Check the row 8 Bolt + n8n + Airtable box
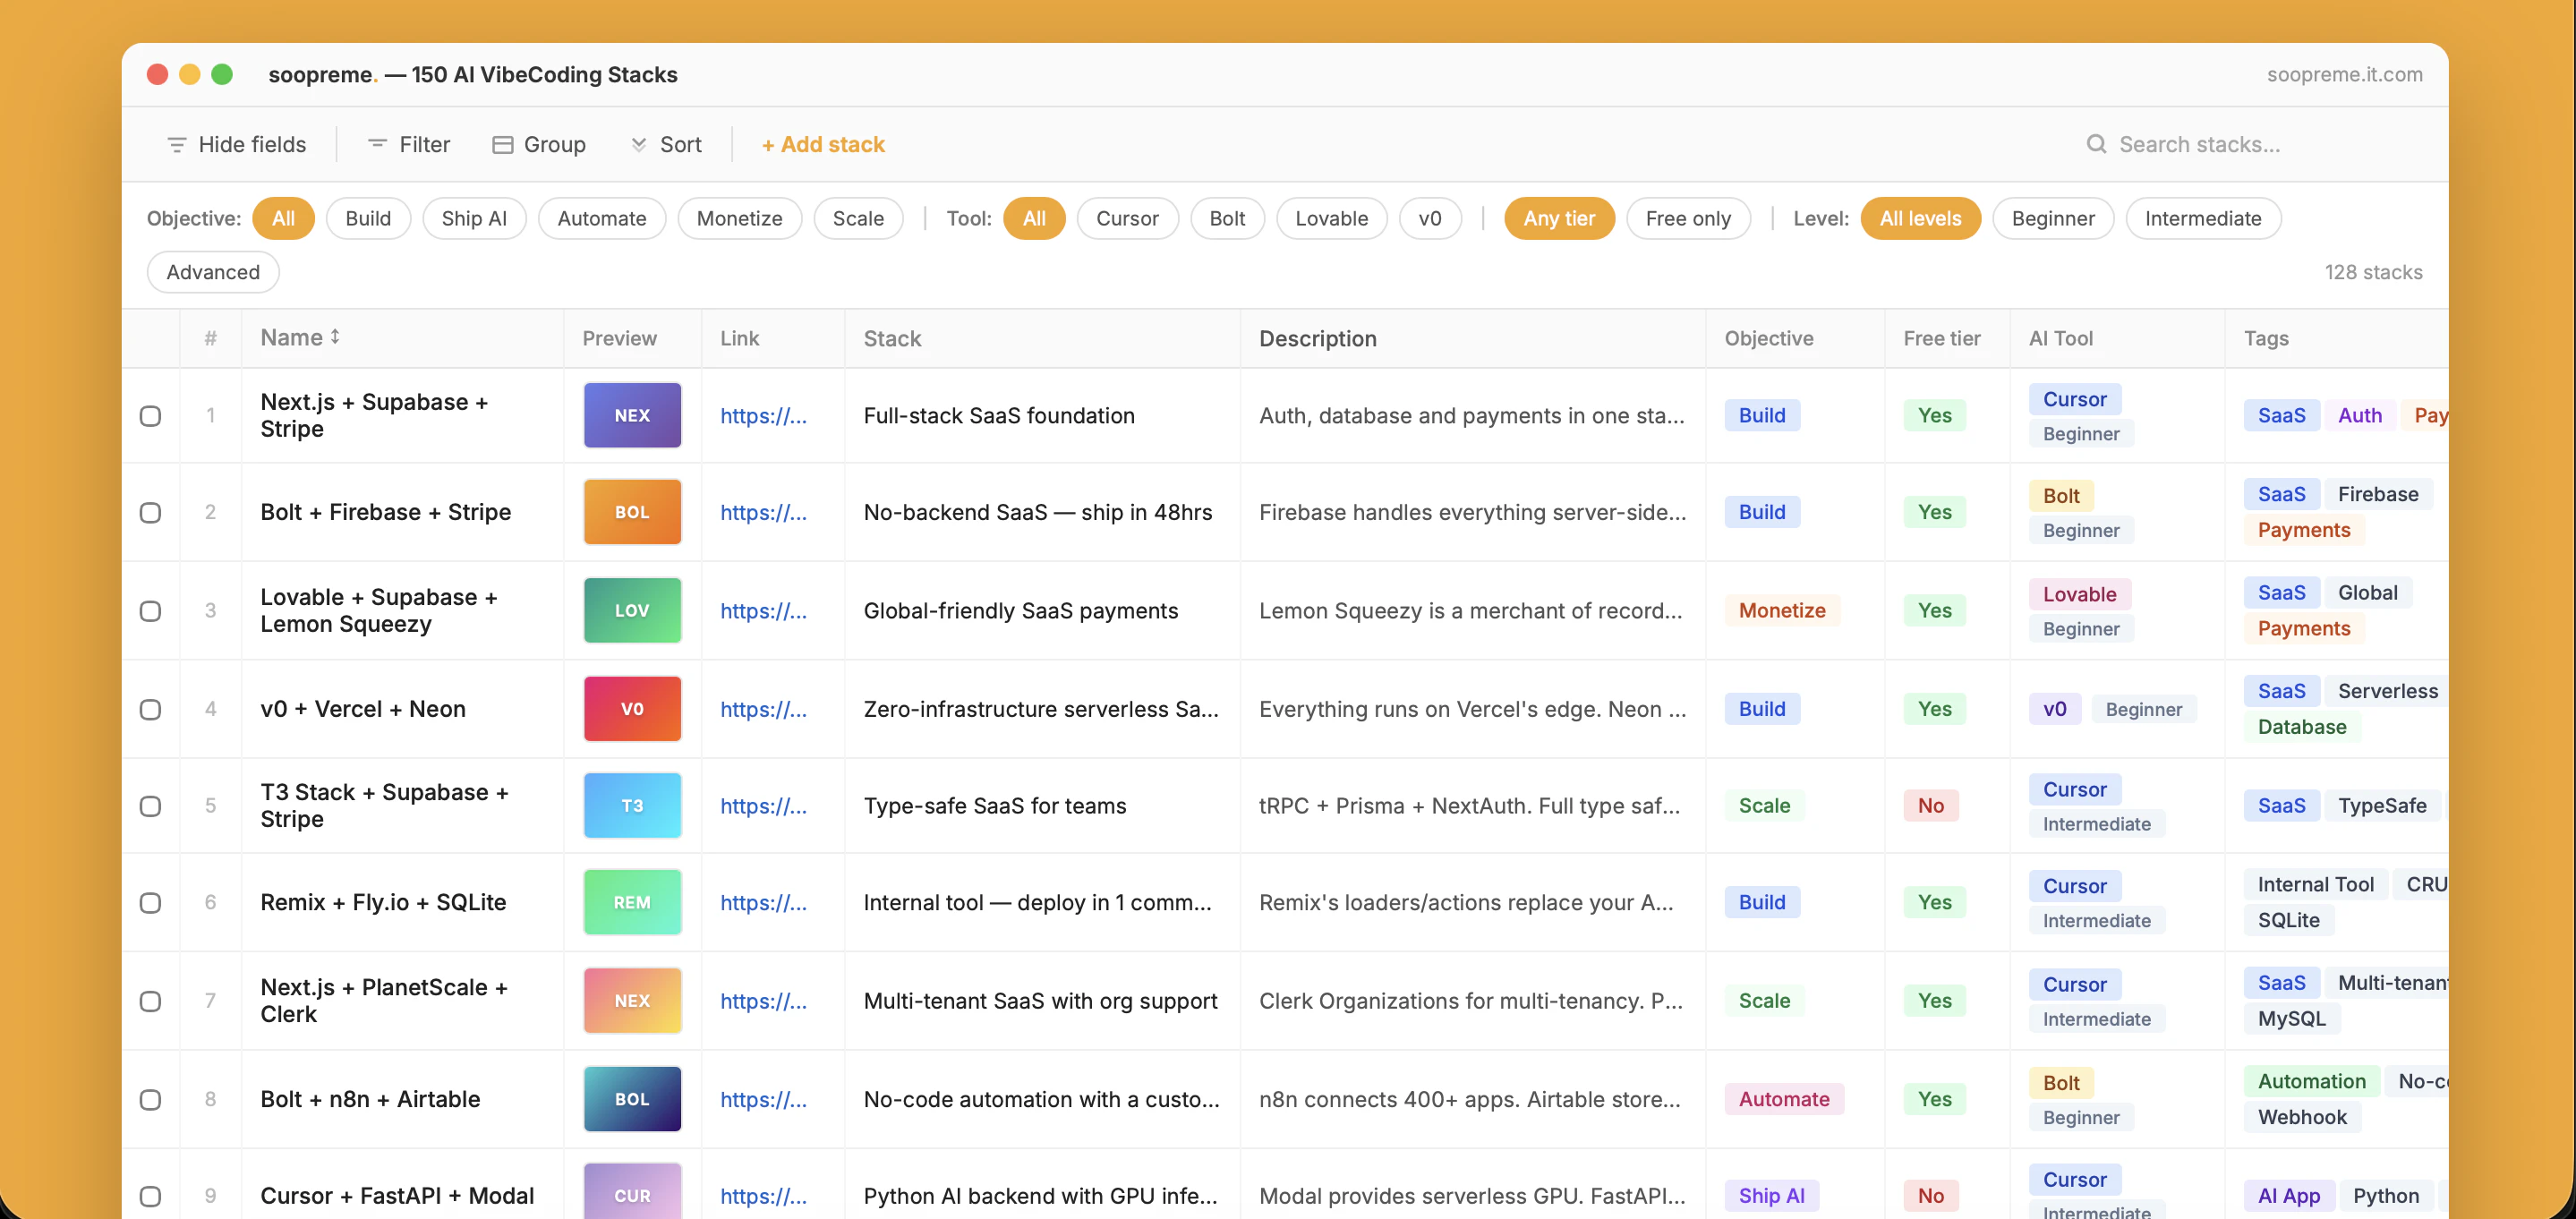2576x1219 pixels. [x=150, y=1099]
